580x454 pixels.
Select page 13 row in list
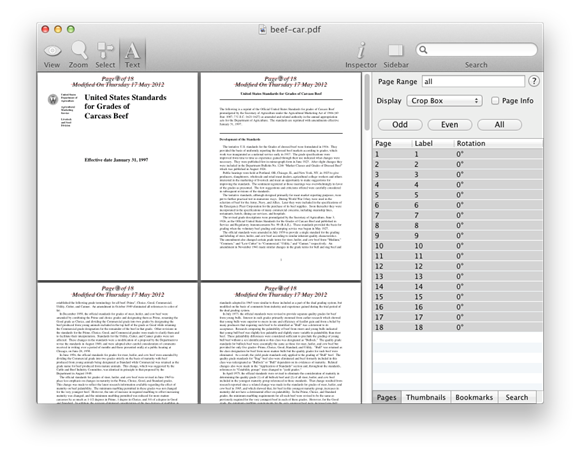pos(458,276)
